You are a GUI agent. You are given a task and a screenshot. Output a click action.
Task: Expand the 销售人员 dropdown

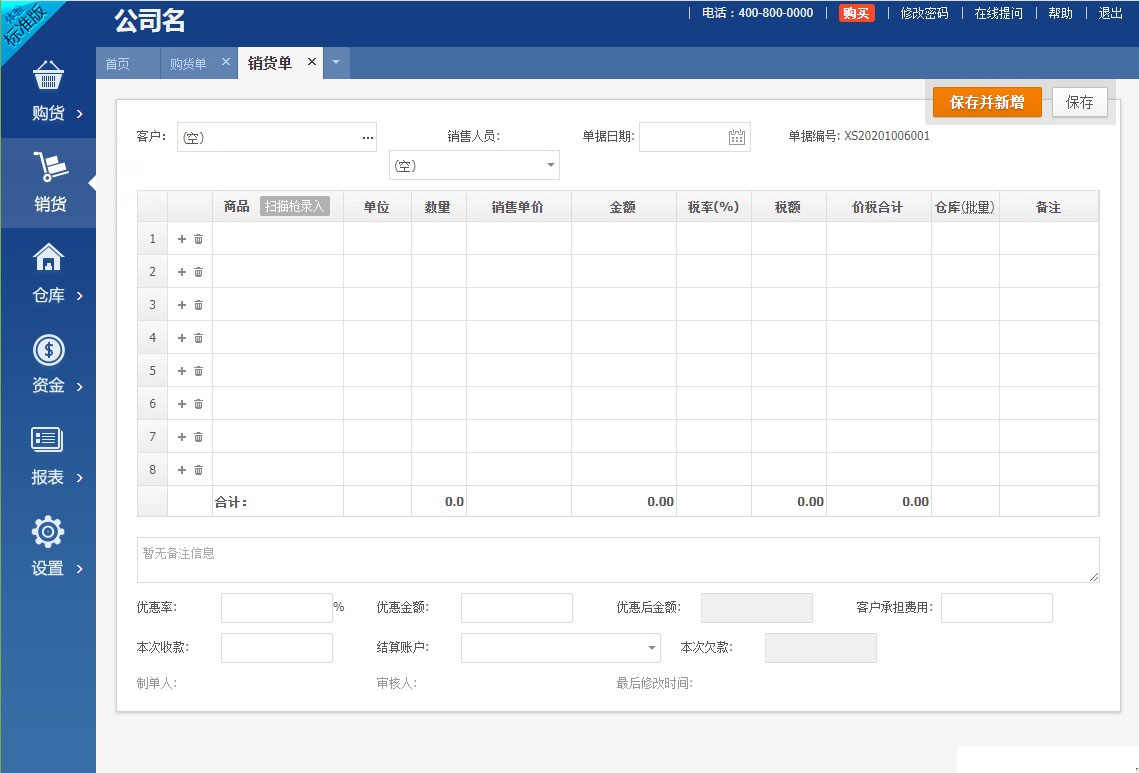[550, 166]
